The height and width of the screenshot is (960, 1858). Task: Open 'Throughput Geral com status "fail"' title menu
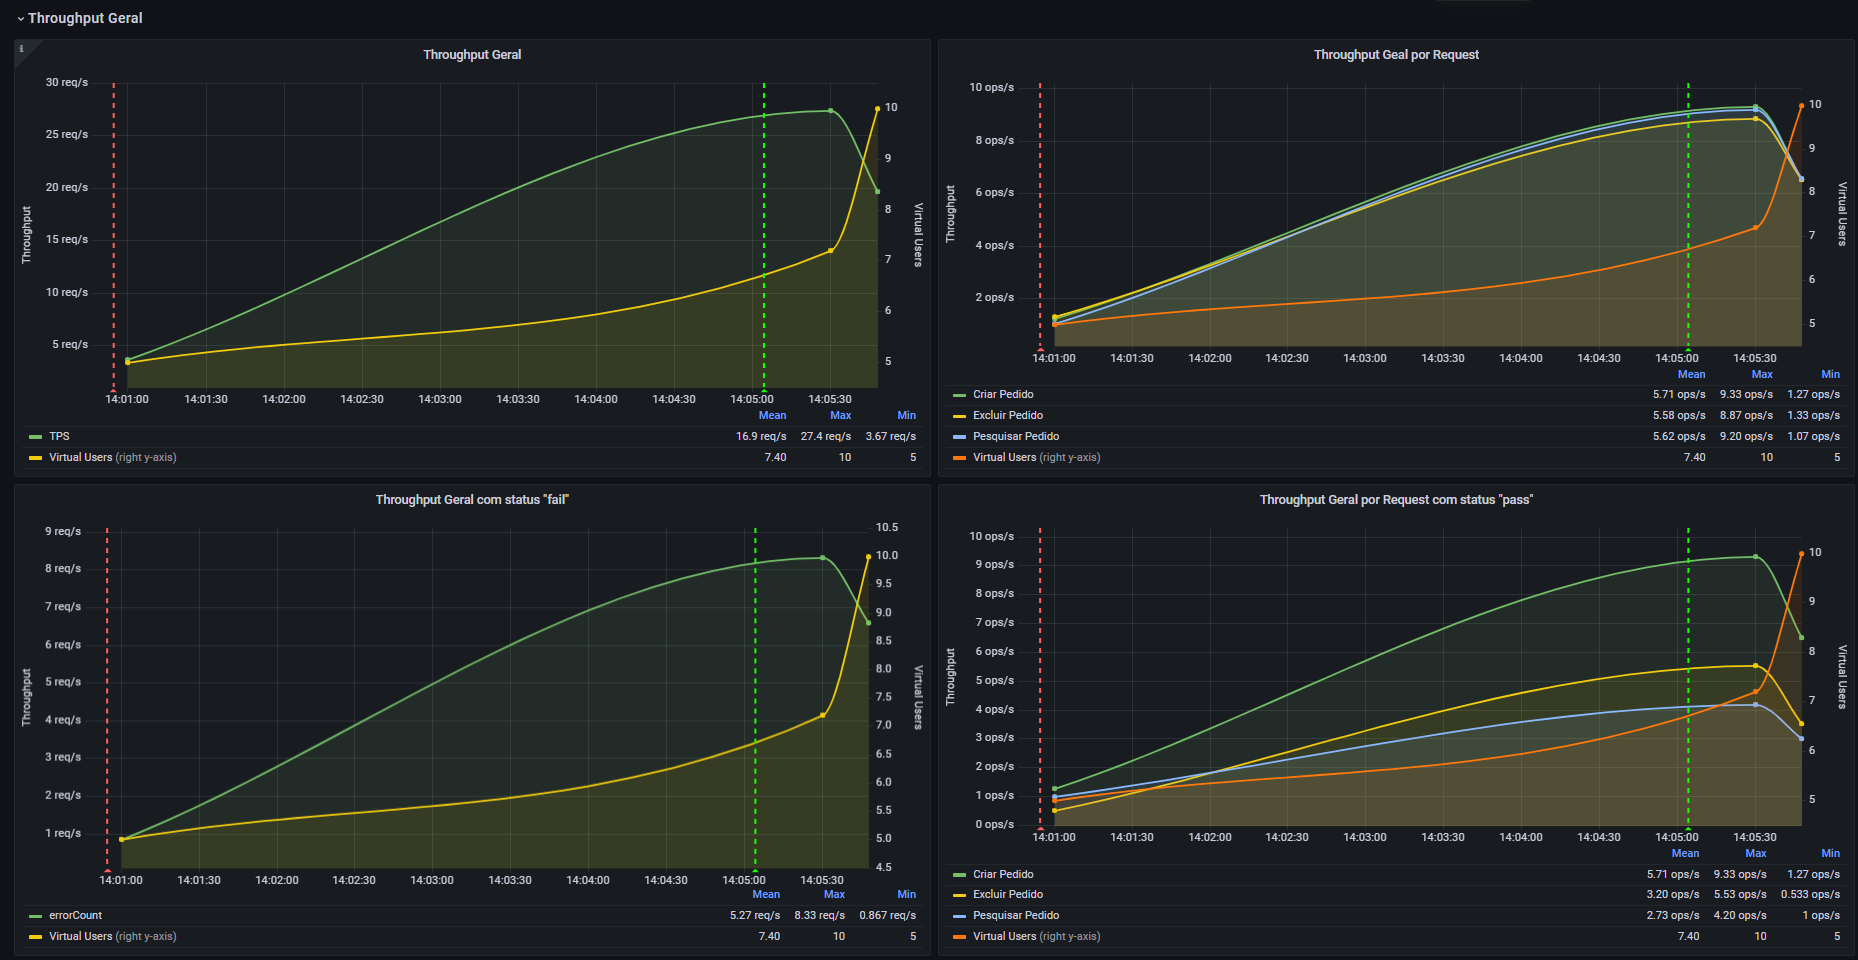[472, 500]
